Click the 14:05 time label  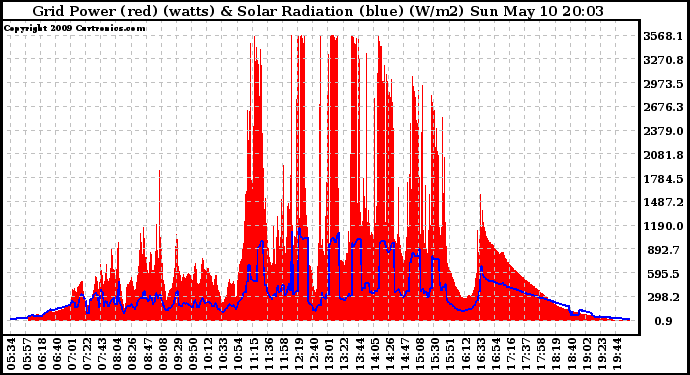point(373,353)
